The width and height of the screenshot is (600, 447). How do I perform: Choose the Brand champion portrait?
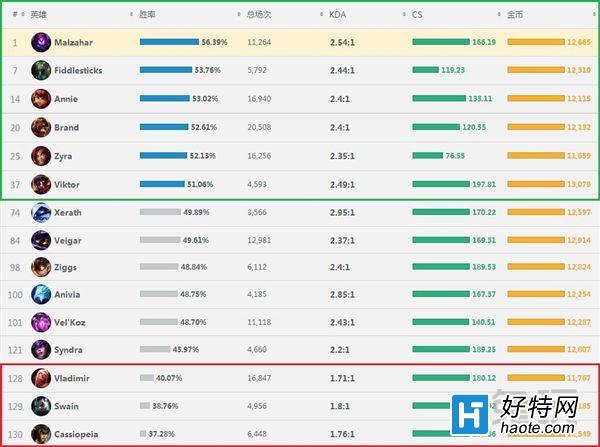coord(41,127)
